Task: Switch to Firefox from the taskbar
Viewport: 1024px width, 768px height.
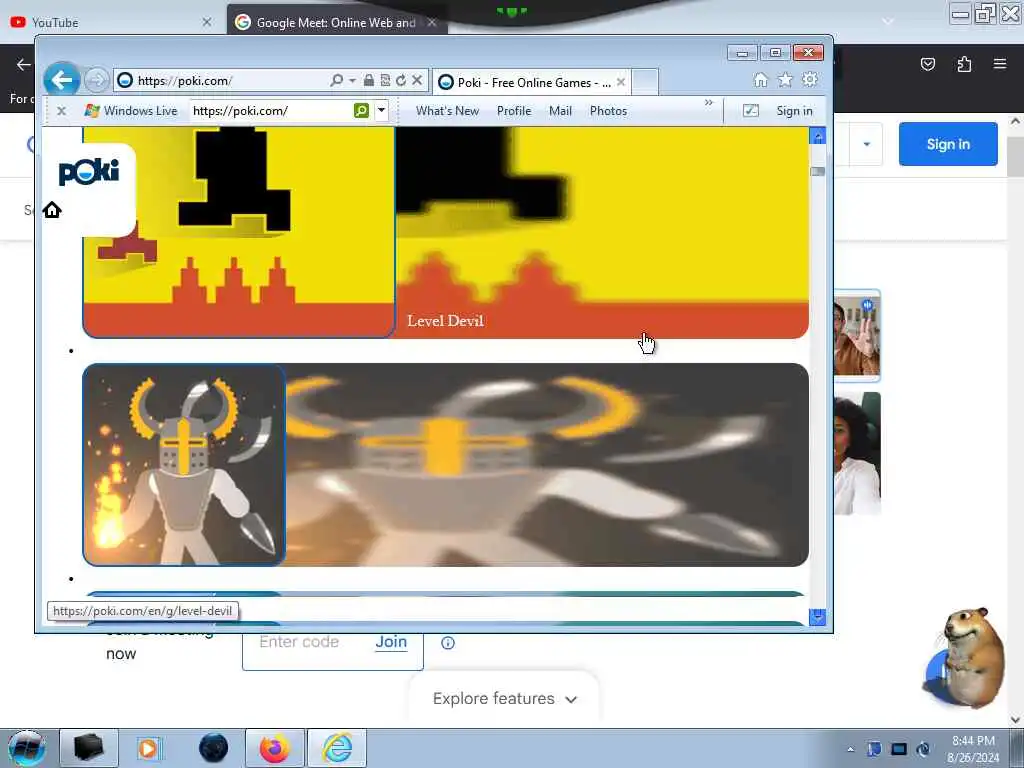Action: coord(274,748)
